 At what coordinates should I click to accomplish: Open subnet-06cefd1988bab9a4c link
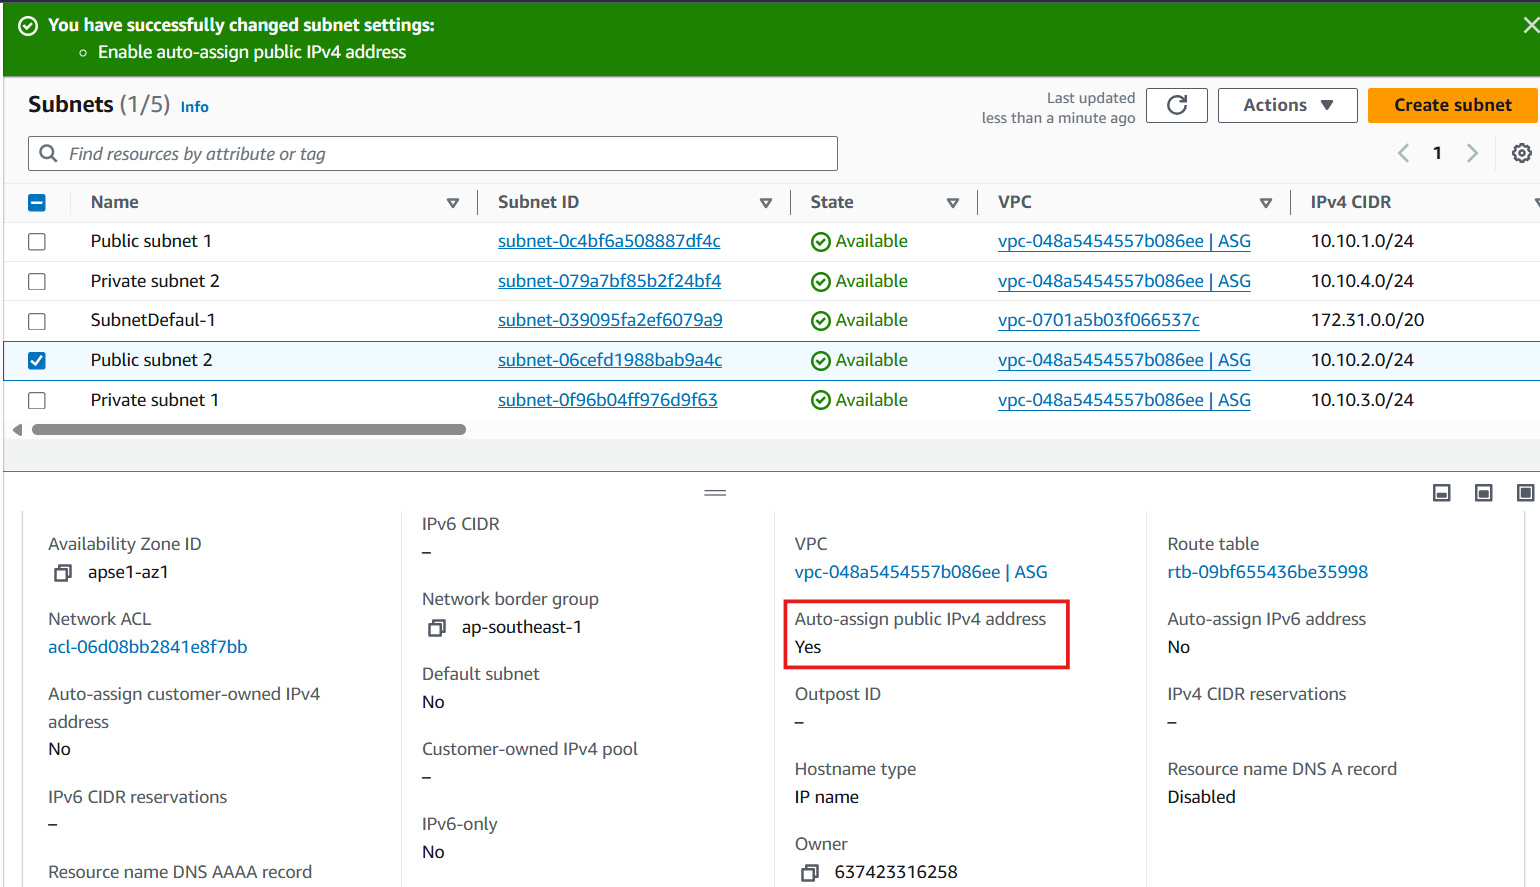[610, 360]
